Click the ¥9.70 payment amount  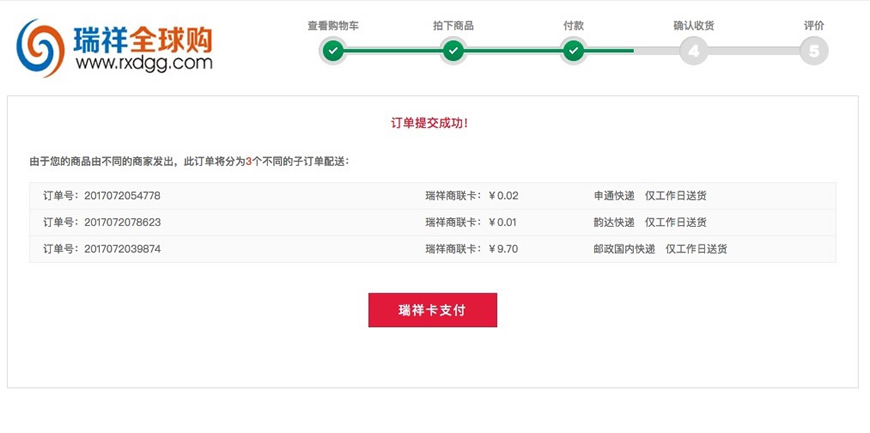click(x=504, y=249)
